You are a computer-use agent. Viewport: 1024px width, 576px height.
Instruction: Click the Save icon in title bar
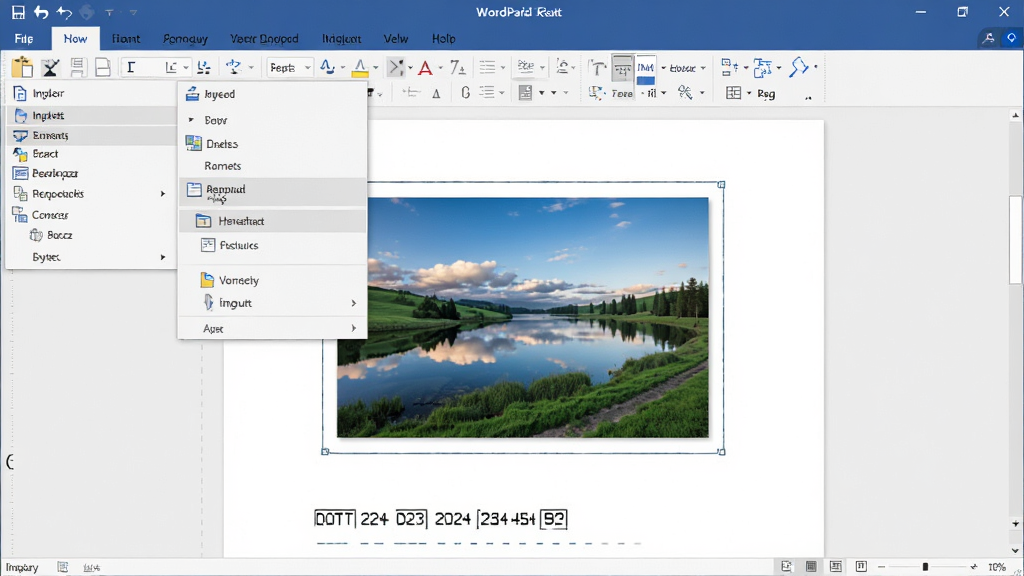coord(18,12)
